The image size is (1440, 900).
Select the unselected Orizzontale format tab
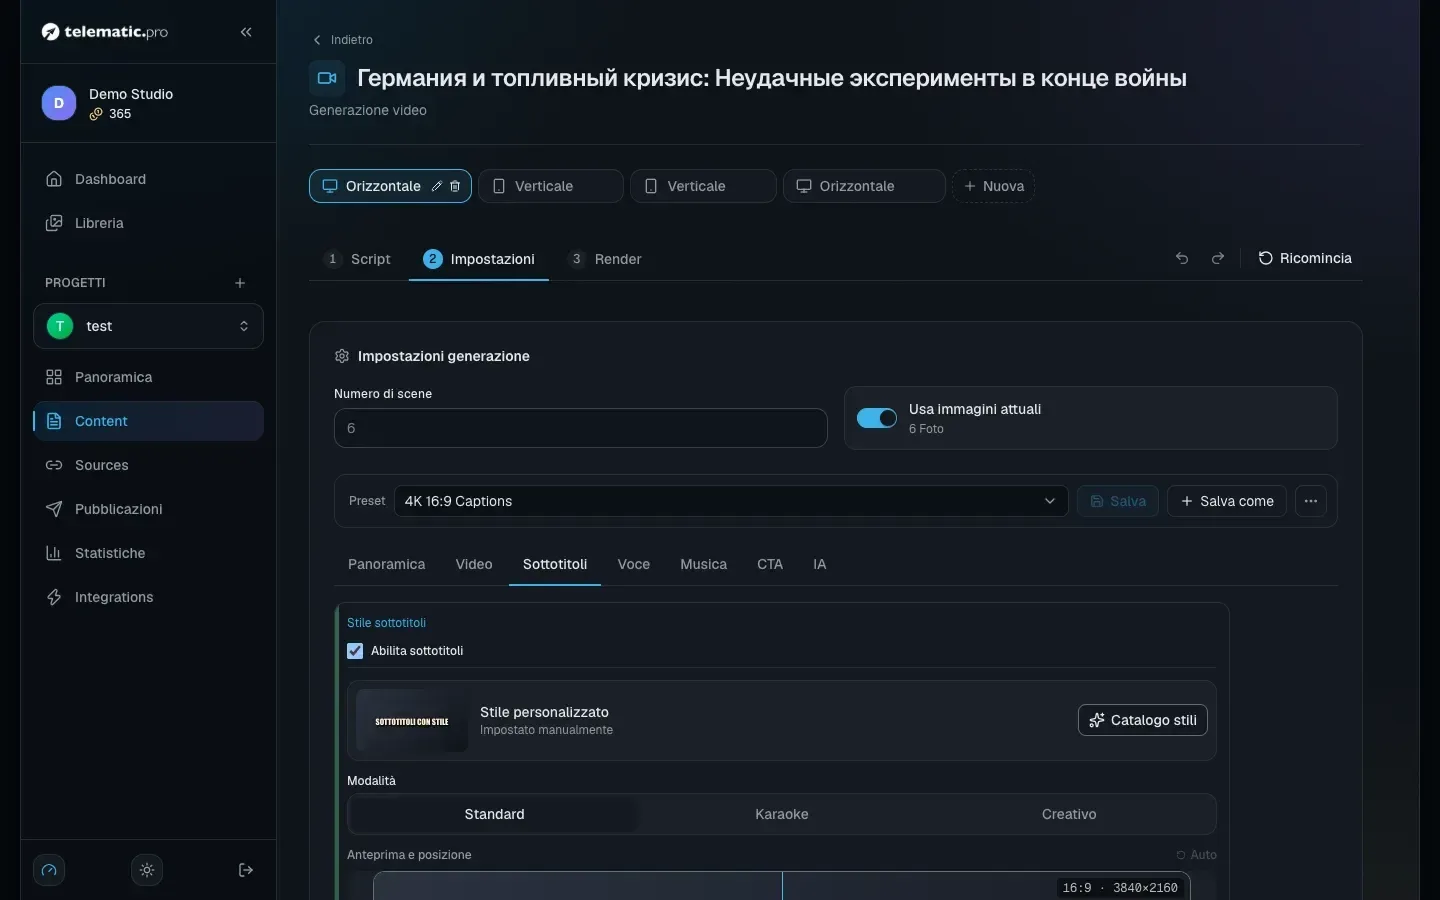864,186
